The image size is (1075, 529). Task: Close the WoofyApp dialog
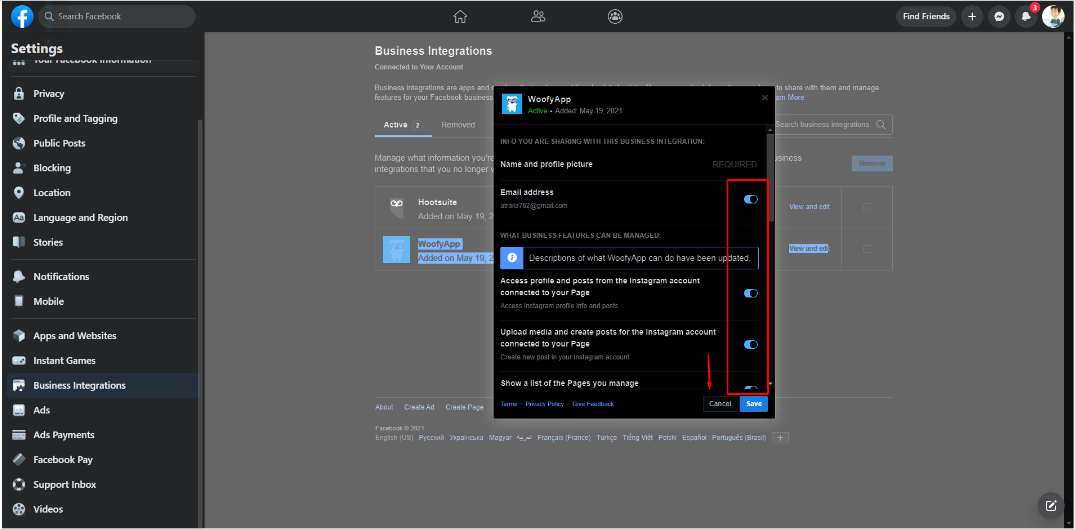click(x=765, y=97)
